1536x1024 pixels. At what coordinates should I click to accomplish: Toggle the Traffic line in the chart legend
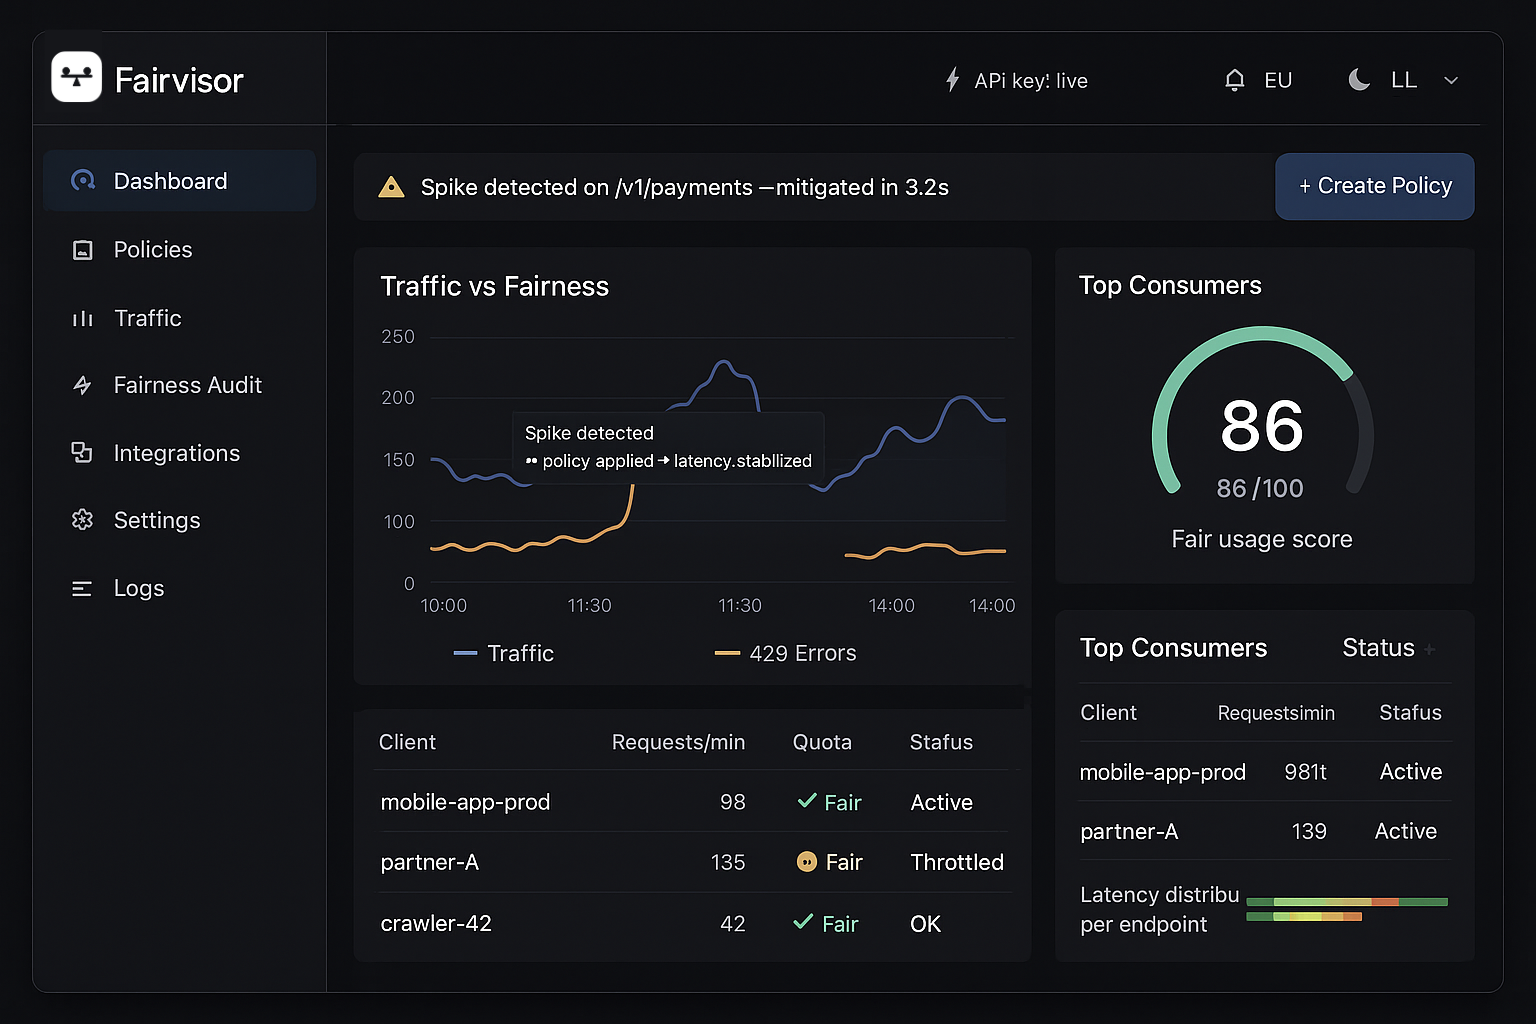click(x=505, y=653)
